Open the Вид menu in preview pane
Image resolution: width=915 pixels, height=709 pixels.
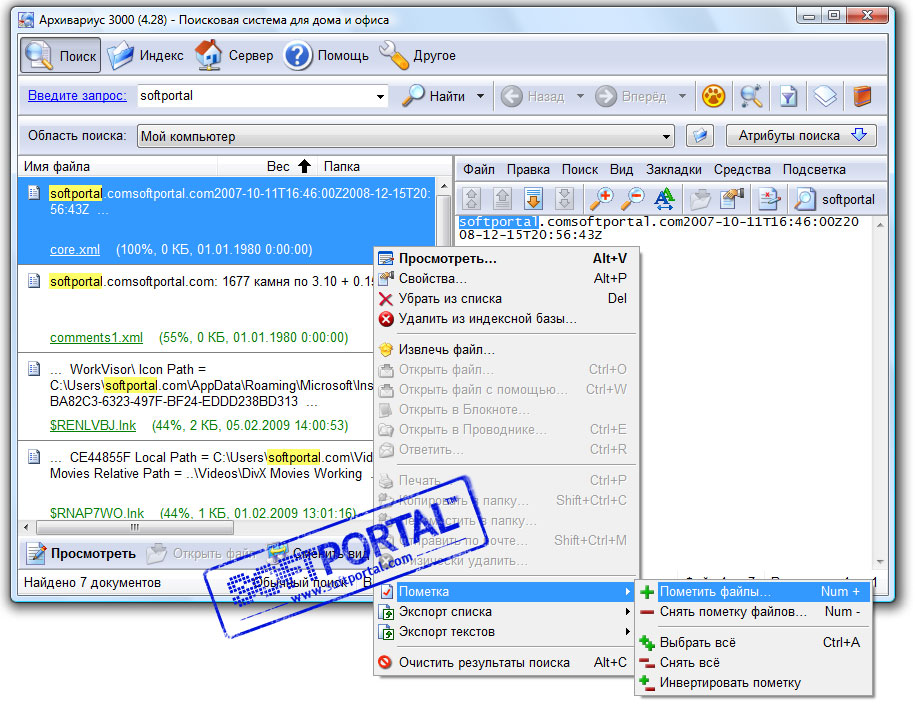[621, 170]
